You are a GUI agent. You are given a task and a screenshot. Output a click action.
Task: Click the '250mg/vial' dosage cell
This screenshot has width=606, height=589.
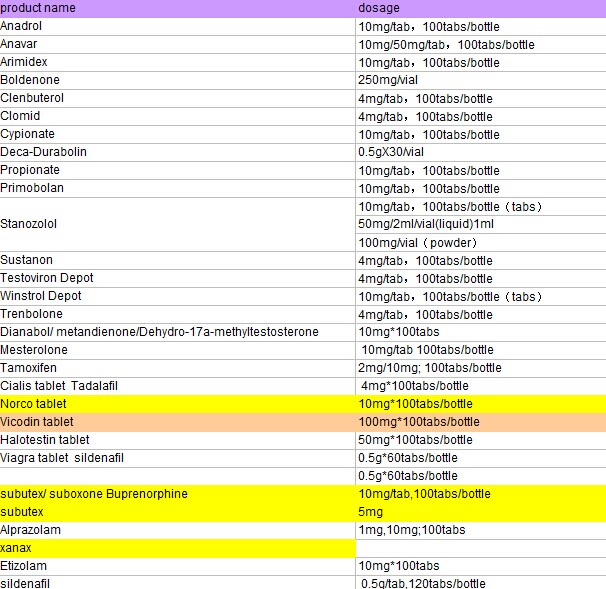(481, 80)
